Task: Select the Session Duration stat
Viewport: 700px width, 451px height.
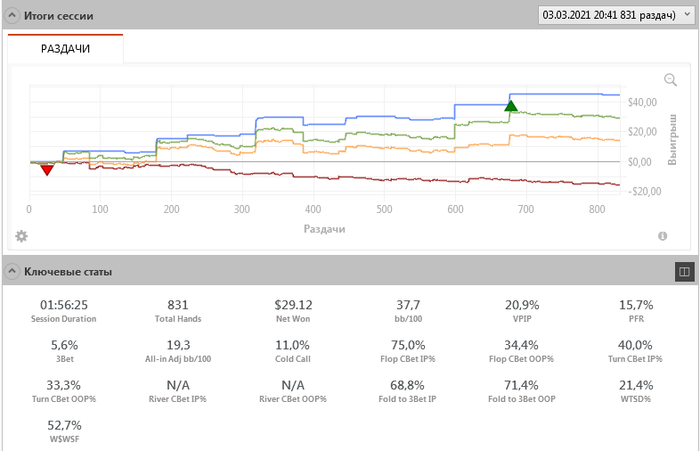Action: pyautogui.click(x=63, y=311)
